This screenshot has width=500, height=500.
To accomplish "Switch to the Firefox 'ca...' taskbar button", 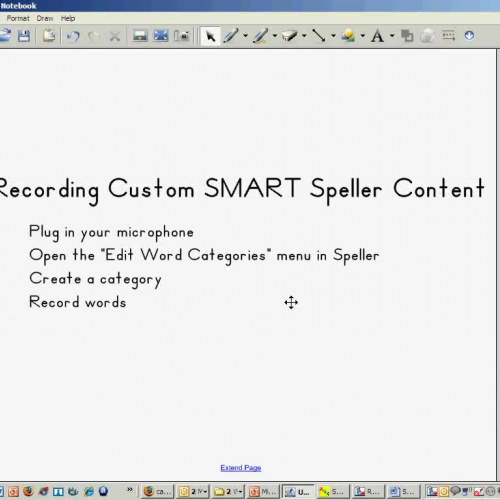I will coord(158,491).
